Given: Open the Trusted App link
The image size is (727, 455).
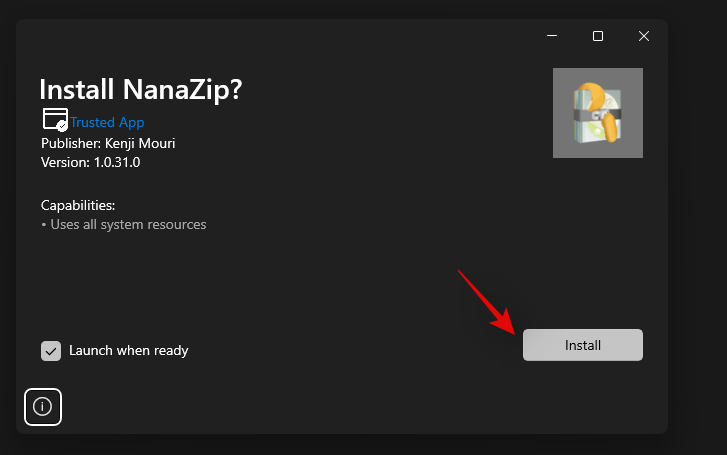Looking at the screenshot, I should pos(105,123).
